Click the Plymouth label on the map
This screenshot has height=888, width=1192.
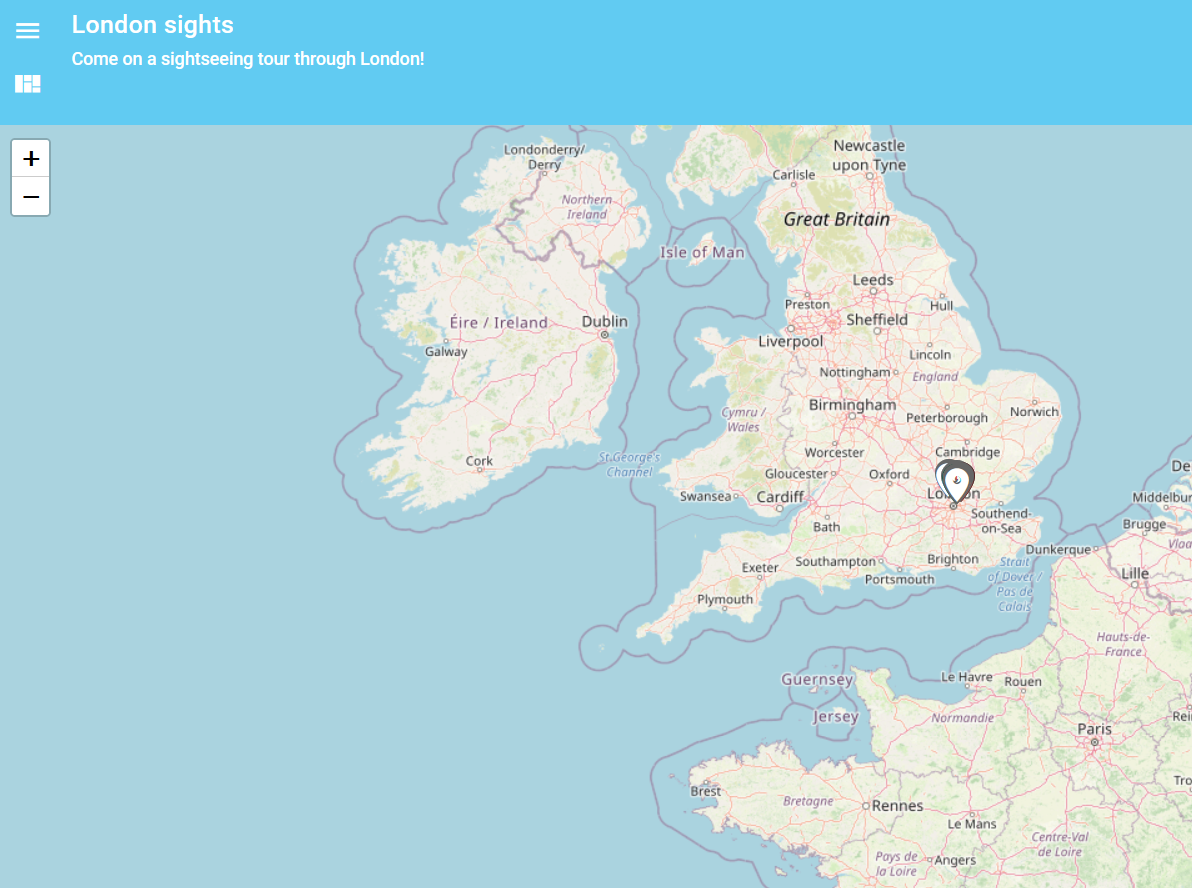tap(725, 599)
